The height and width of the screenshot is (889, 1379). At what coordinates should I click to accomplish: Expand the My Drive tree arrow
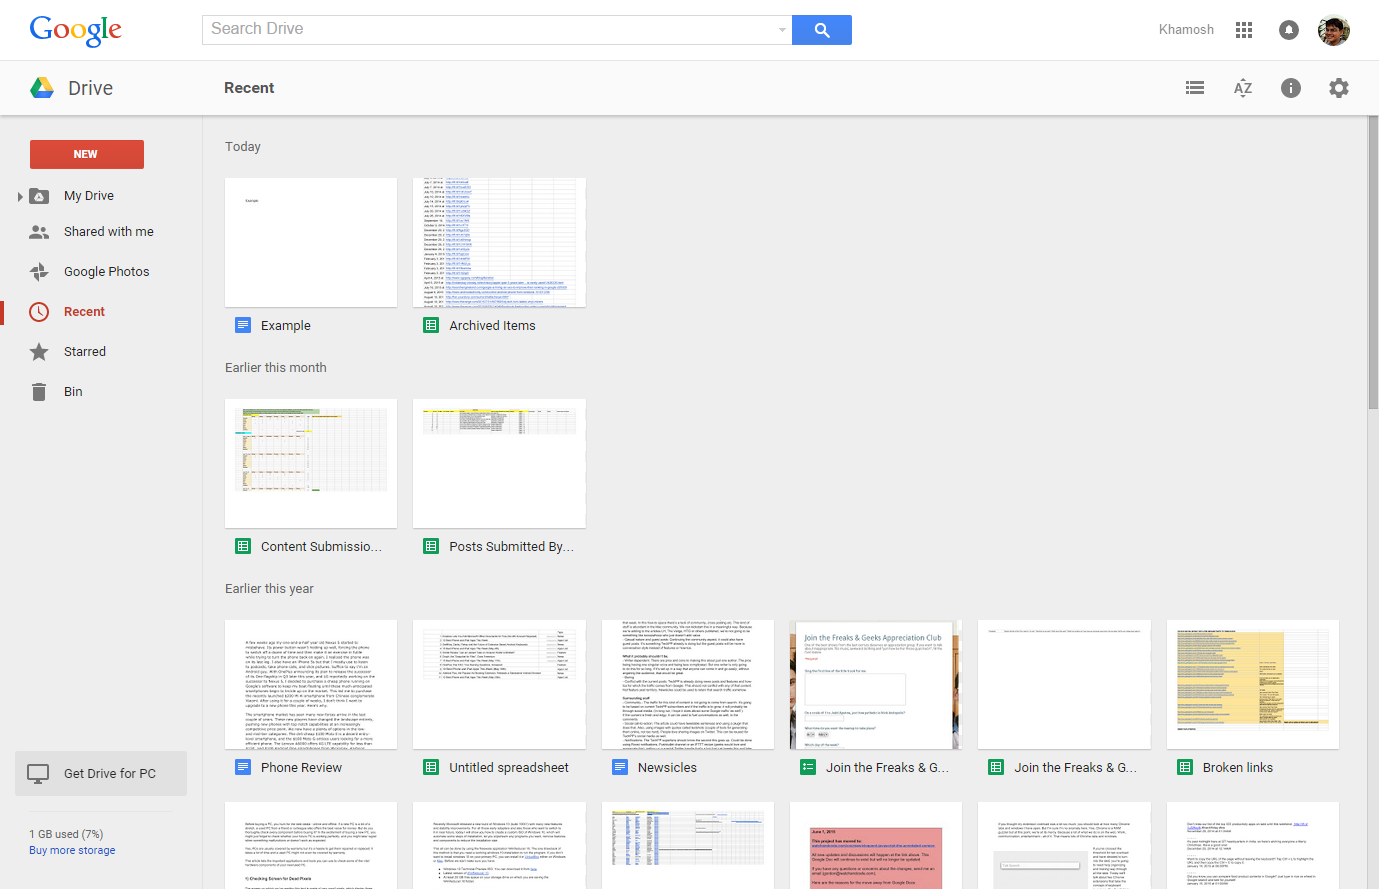[20, 196]
